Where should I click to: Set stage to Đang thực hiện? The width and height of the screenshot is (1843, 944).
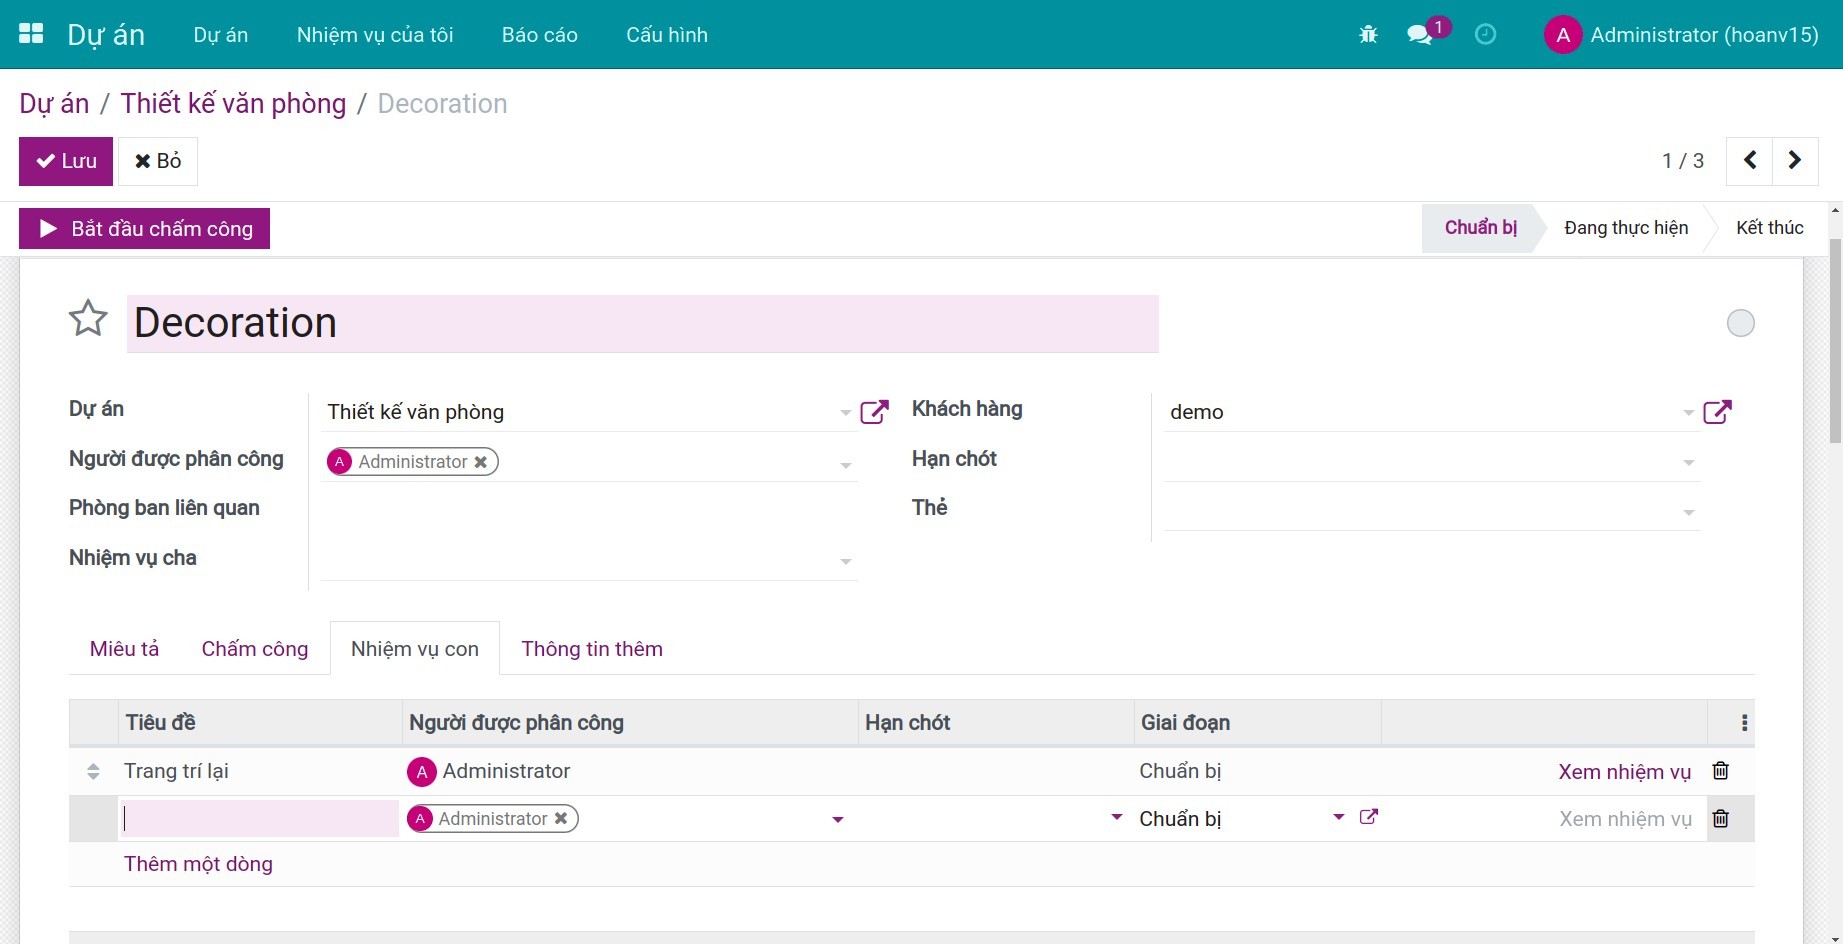click(x=1625, y=228)
